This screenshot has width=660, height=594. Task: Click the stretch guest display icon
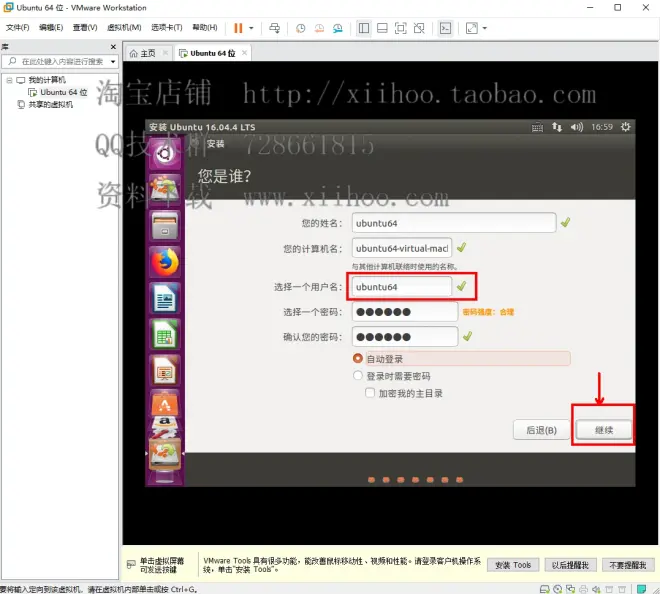(x=472, y=28)
